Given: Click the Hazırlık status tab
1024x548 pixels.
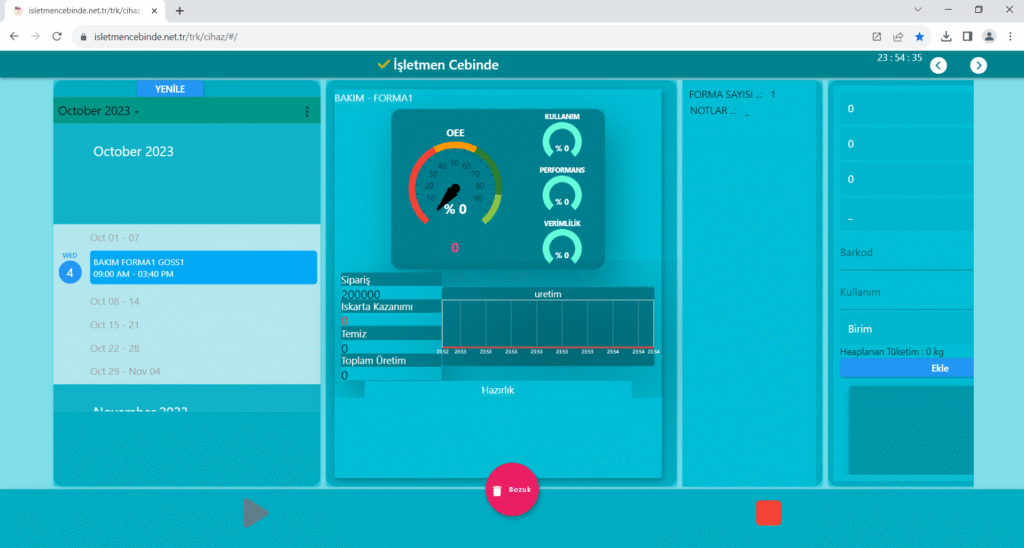Looking at the screenshot, I should 497,390.
